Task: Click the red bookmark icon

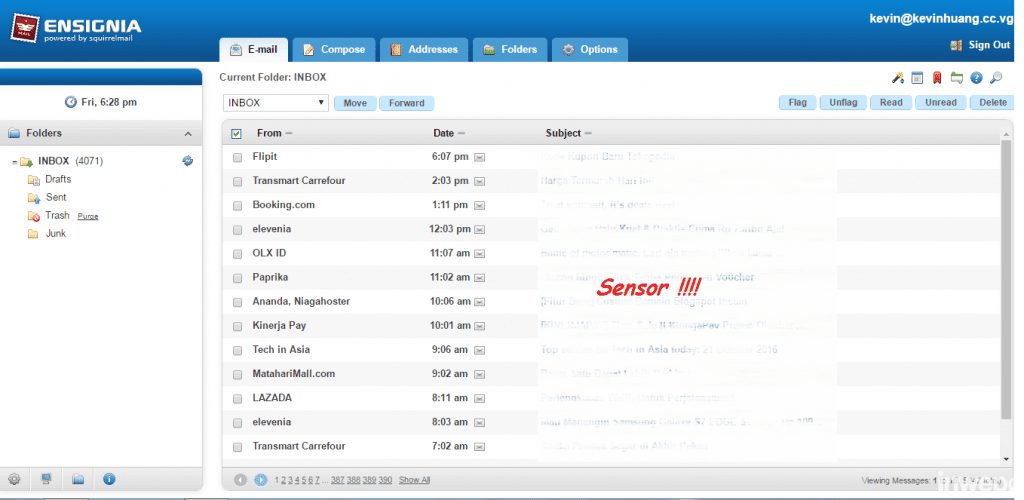Action: pos(937,78)
